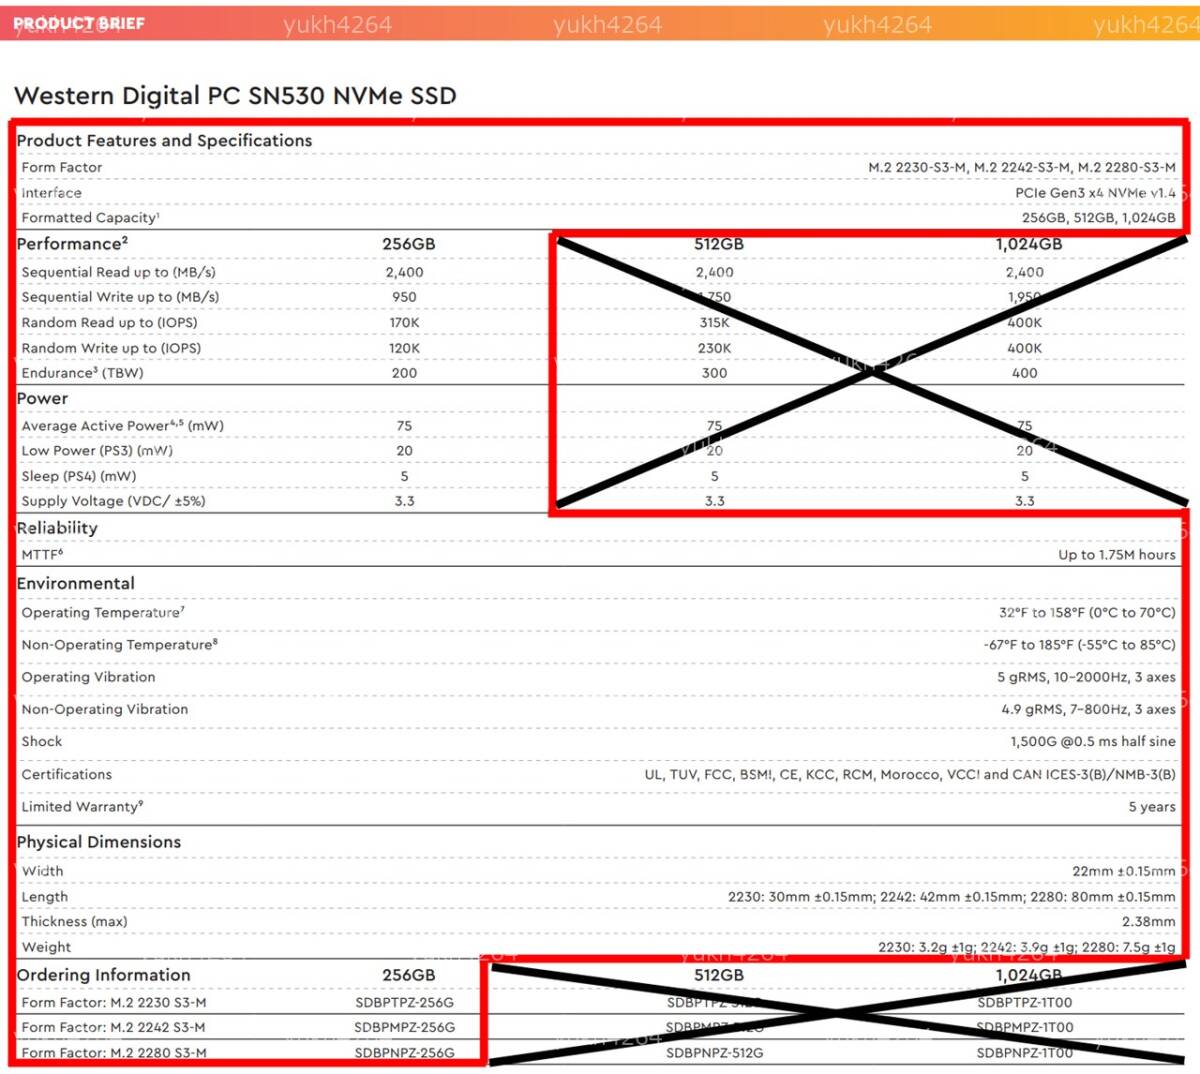Click the "Limited Warranty" label
This screenshot has height=1074, width=1200.
82,807
